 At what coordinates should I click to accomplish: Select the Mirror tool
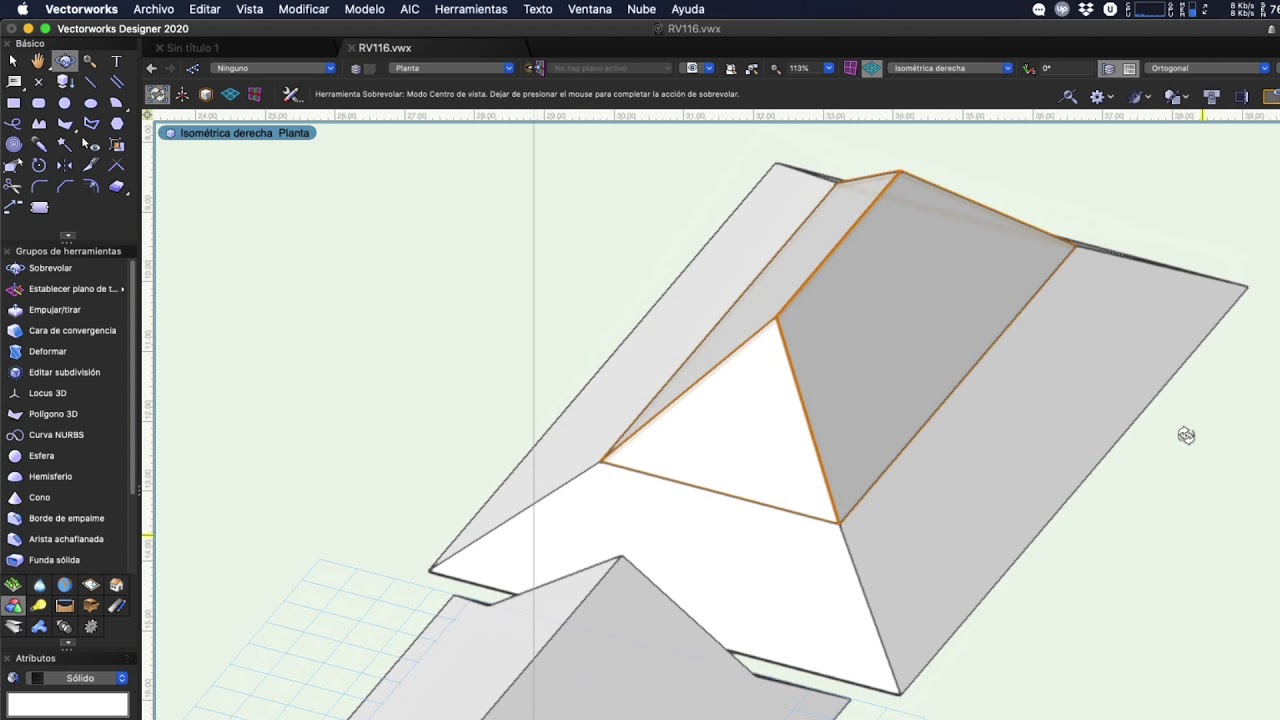[x=65, y=166]
